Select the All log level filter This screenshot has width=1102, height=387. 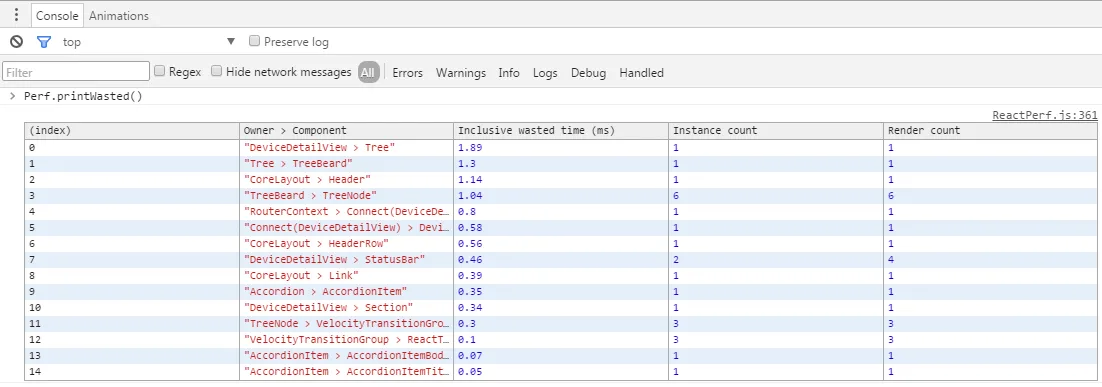click(x=369, y=72)
